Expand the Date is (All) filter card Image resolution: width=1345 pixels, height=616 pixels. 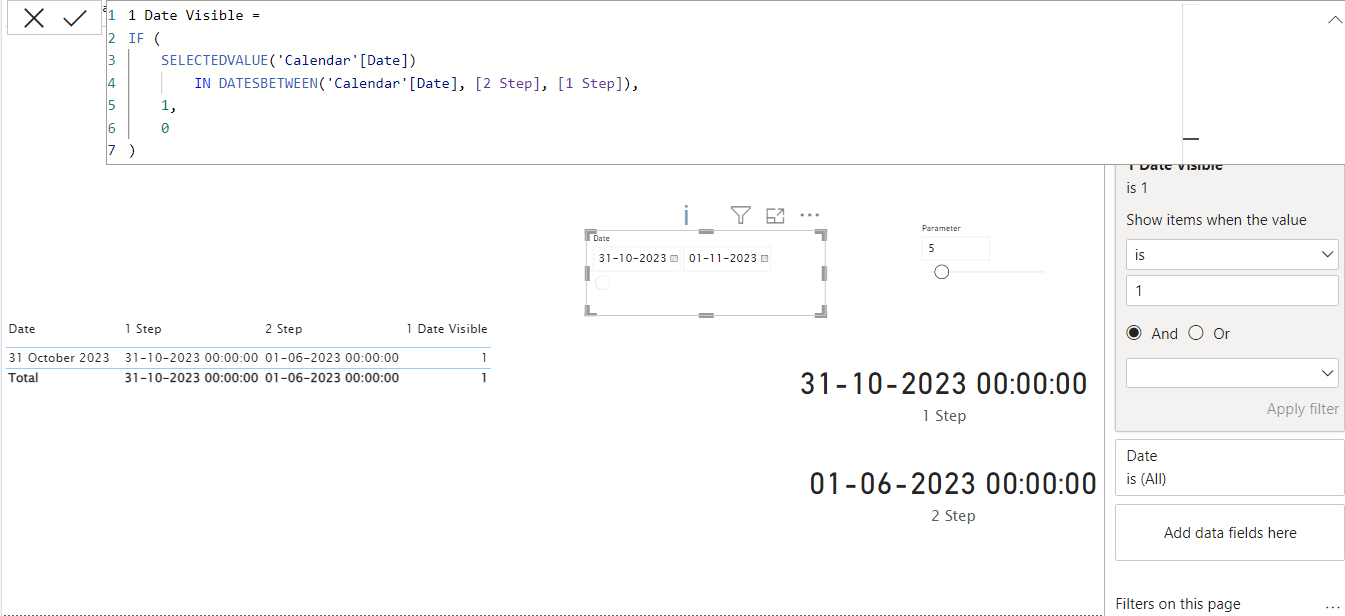[x=1229, y=467]
